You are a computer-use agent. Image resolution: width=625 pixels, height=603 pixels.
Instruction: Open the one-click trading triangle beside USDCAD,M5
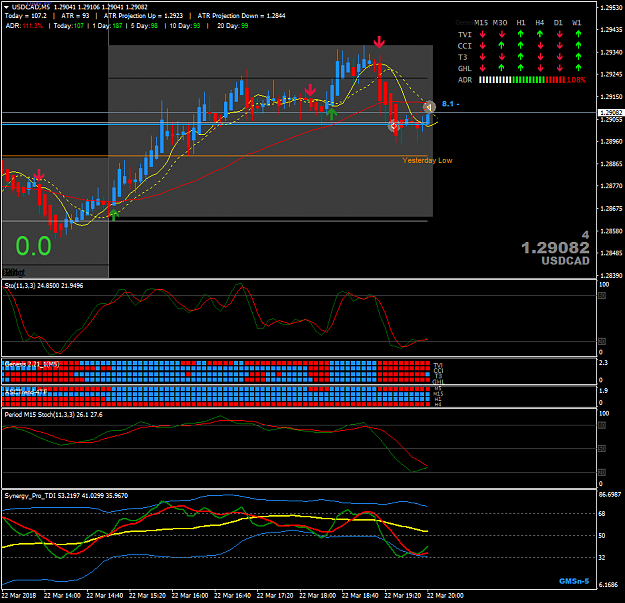(6, 7)
